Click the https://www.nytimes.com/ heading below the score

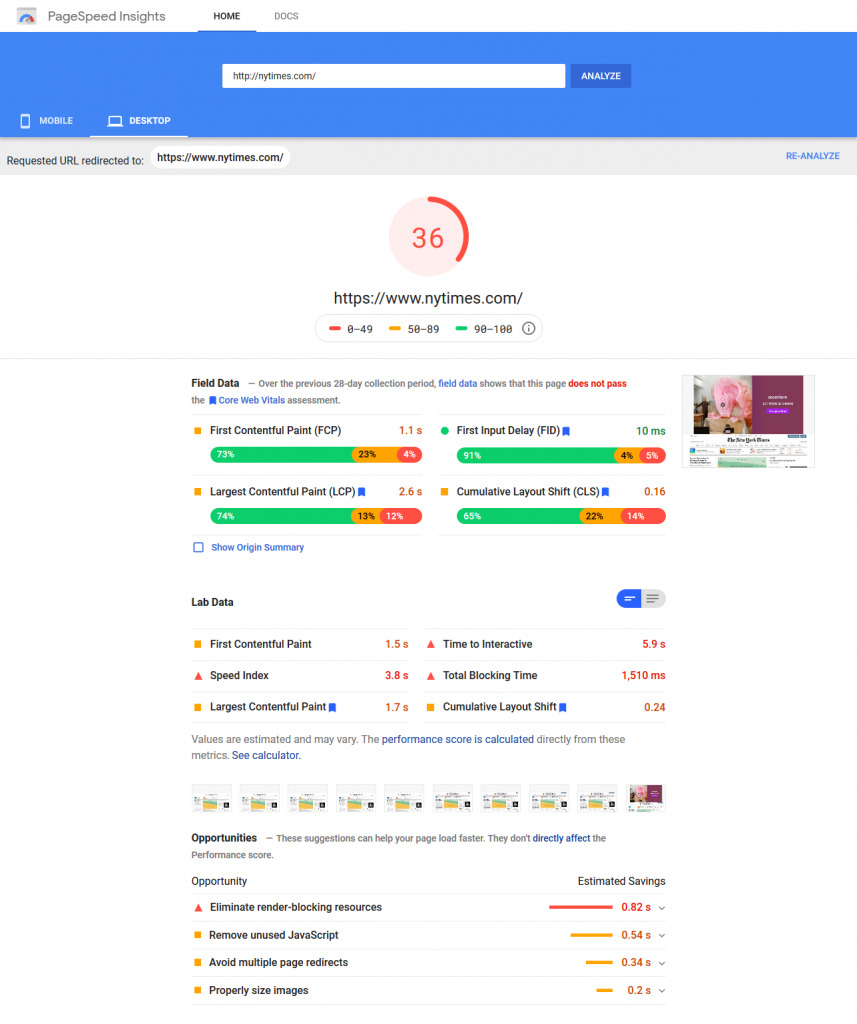[428, 298]
